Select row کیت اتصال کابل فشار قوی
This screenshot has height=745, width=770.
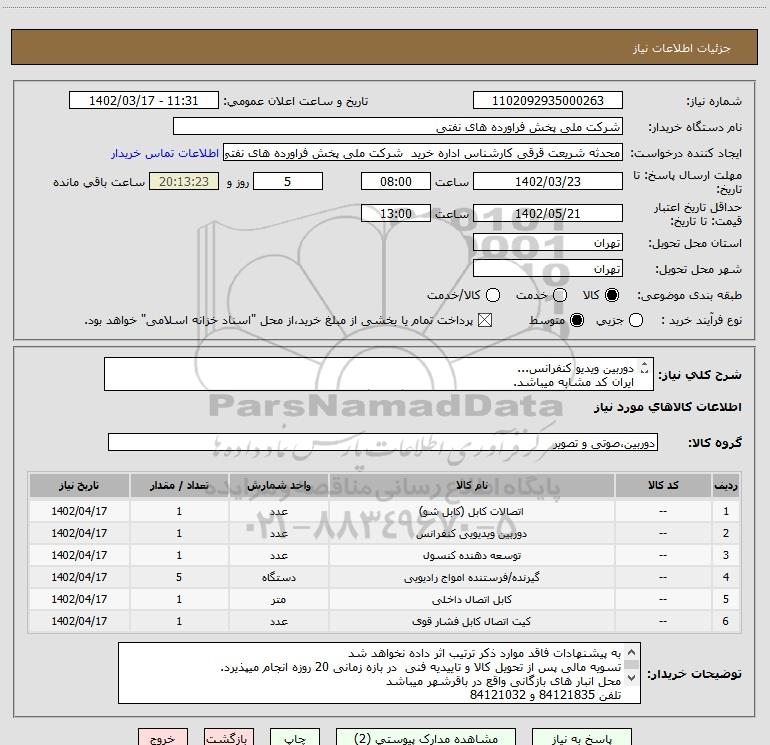385,622
